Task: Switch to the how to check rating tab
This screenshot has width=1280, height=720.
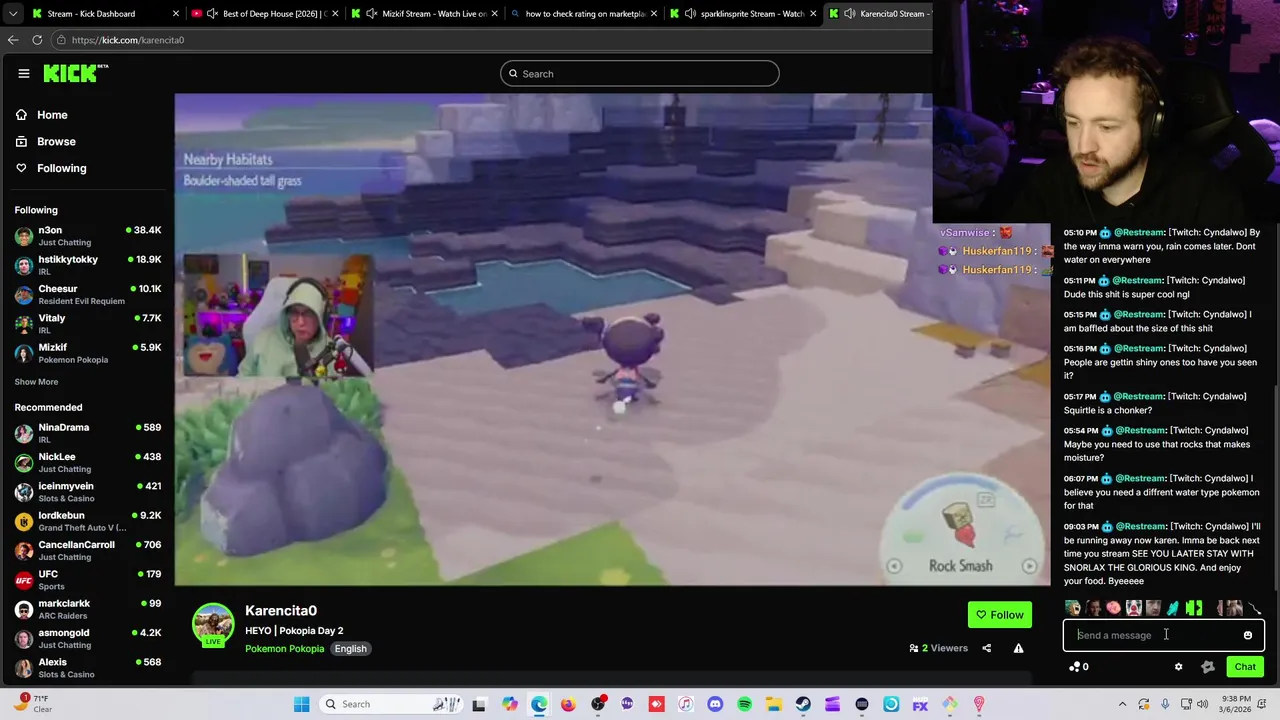Action: tap(585, 14)
